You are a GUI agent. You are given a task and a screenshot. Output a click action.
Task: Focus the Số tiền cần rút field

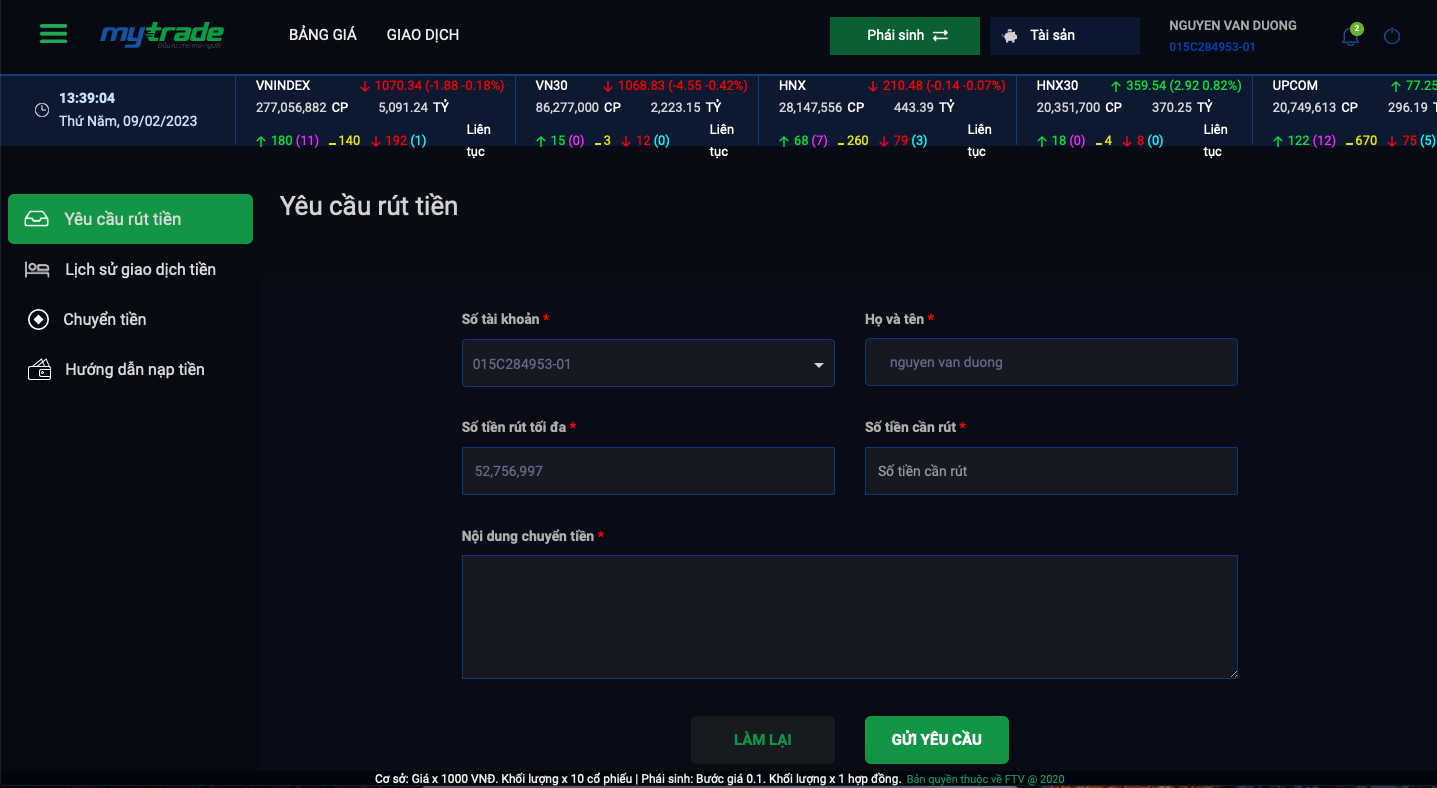(1051, 471)
